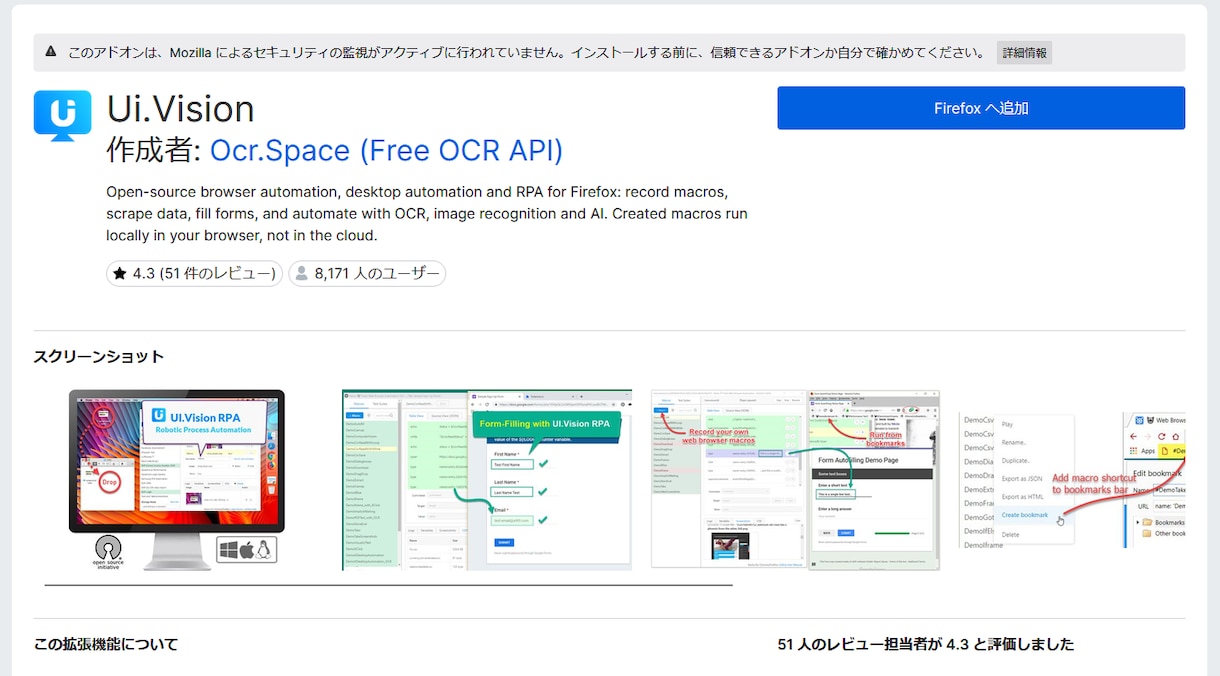Open the Ocr.Space (Free OCR API) author link
Viewport: 1220px width, 676px height.
386,151
